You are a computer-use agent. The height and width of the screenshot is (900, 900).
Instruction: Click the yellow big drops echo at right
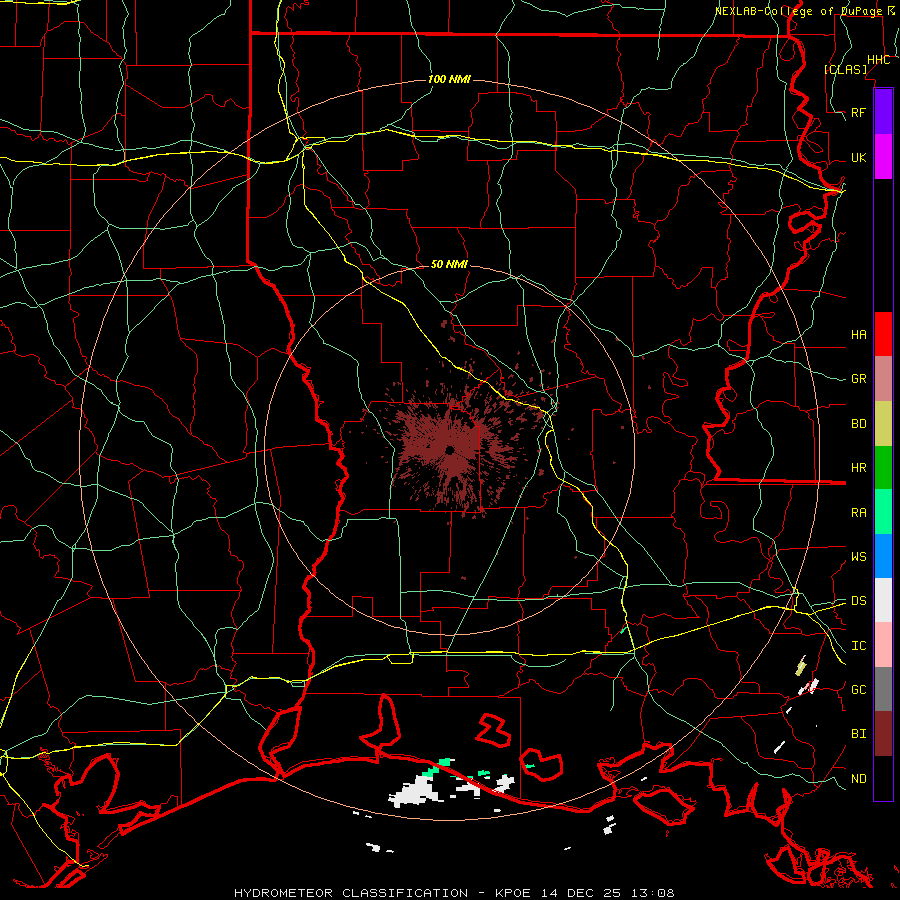point(801,668)
